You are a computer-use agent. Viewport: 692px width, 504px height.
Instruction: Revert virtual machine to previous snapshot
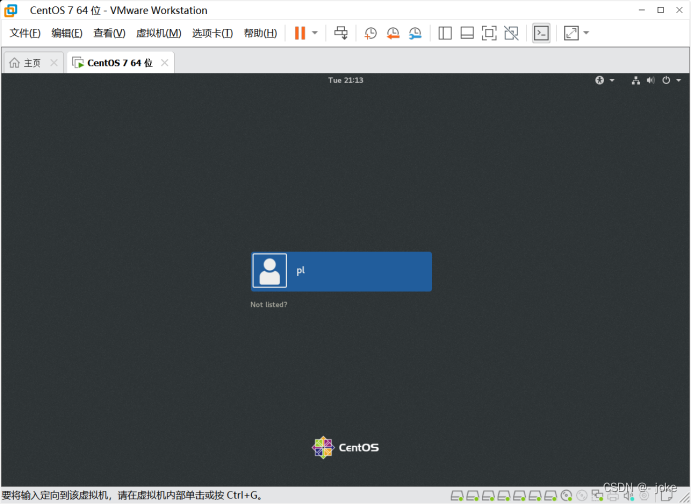pos(393,33)
